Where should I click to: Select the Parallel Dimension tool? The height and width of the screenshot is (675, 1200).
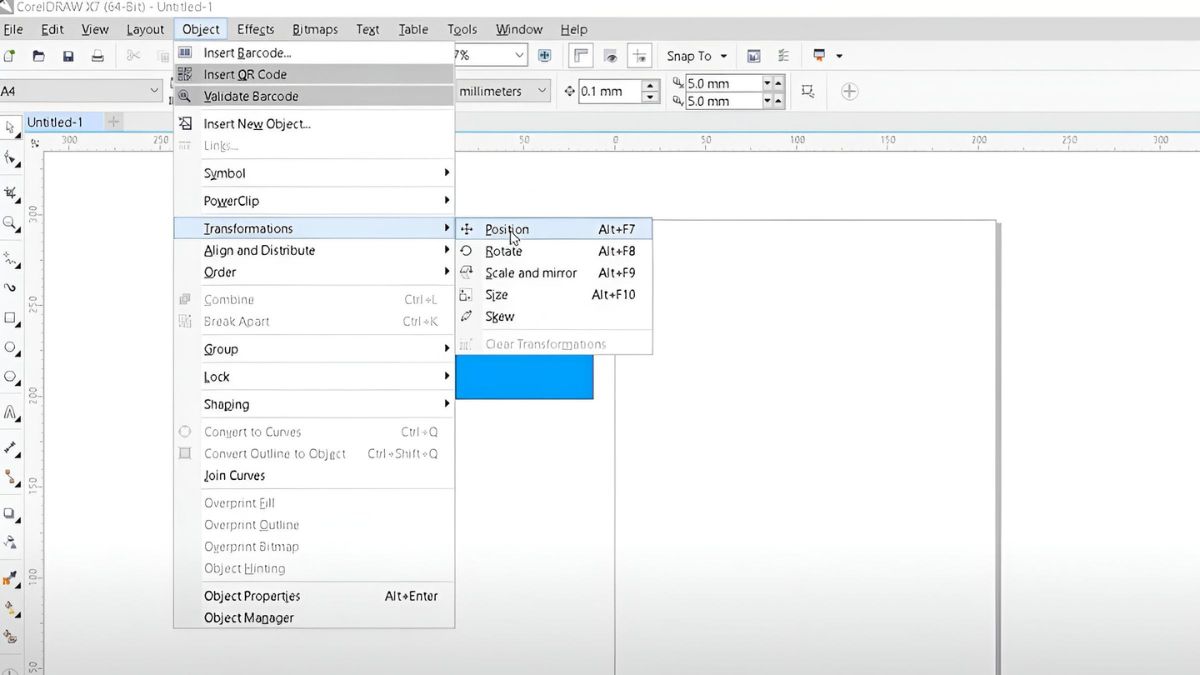pyautogui.click(x=10, y=447)
